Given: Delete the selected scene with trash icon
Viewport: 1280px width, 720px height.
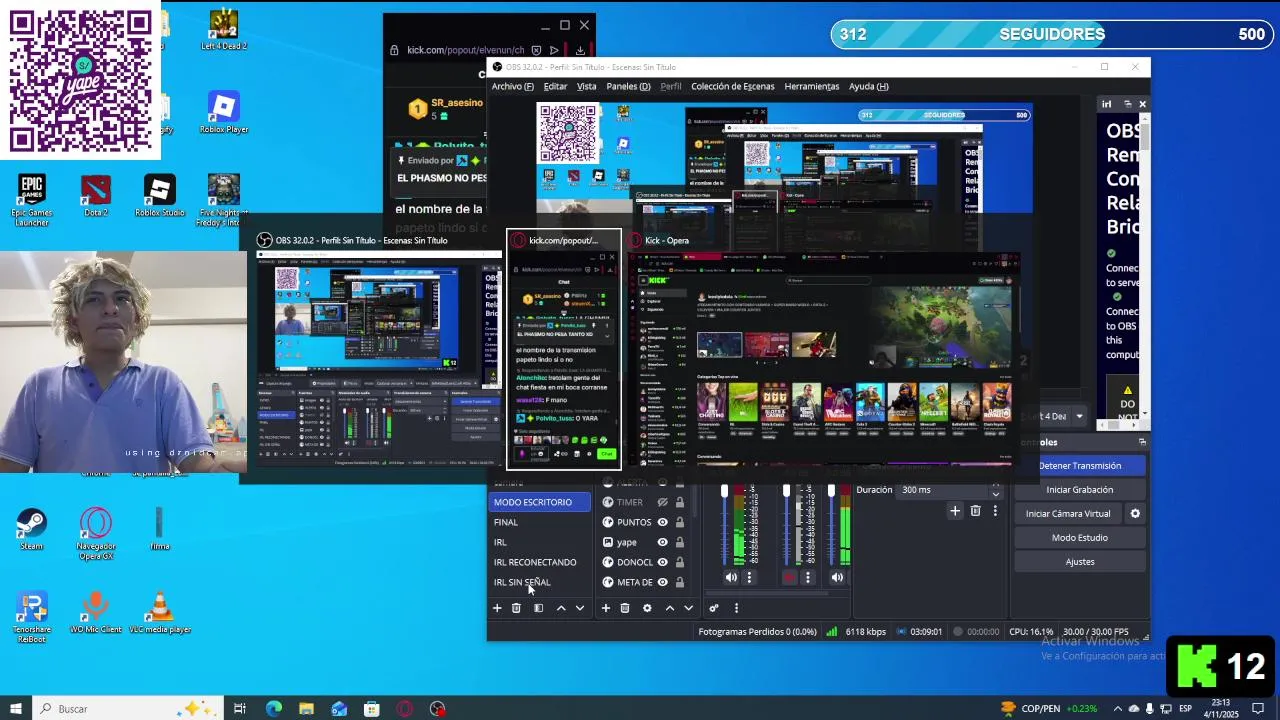Looking at the screenshot, I should [516, 608].
